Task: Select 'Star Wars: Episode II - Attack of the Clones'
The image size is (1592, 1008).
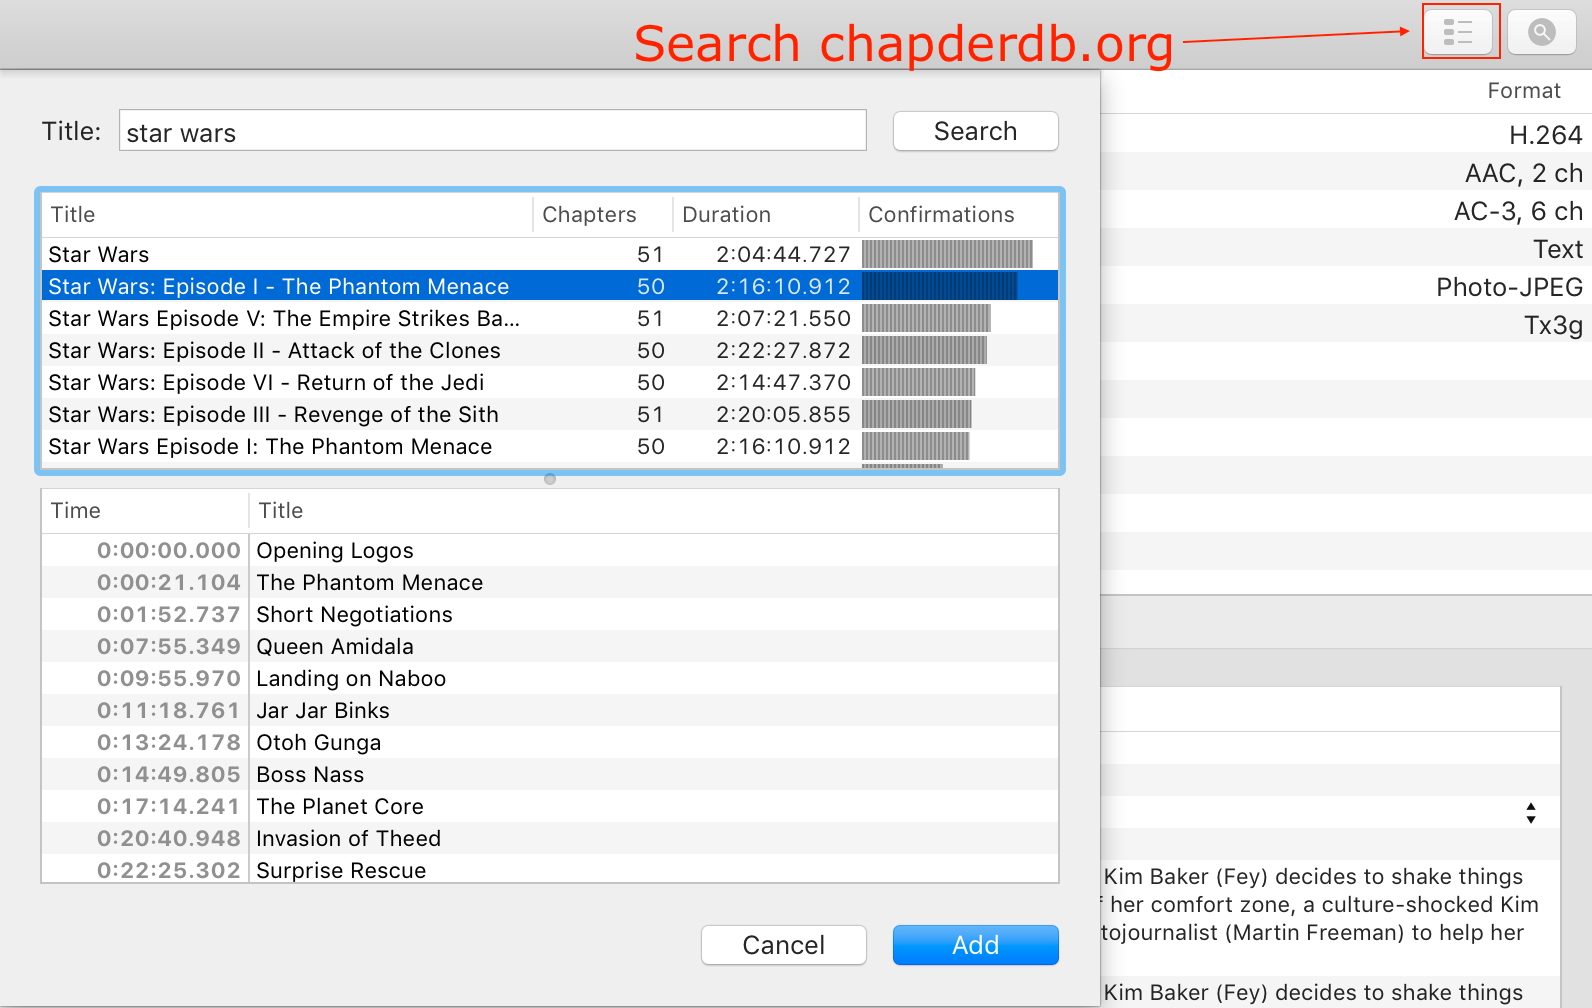Action: click(x=550, y=350)
